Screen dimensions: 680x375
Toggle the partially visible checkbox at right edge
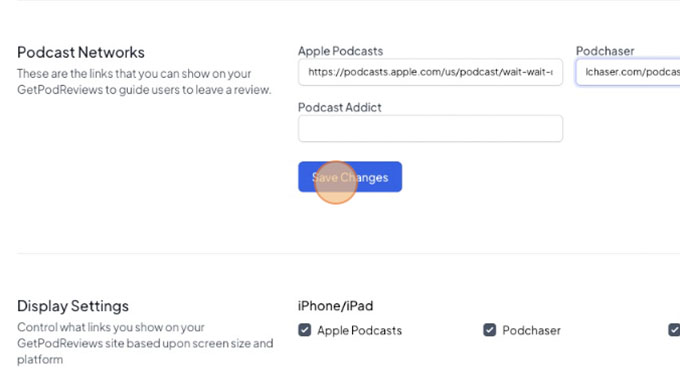click(x=674, y=330)
